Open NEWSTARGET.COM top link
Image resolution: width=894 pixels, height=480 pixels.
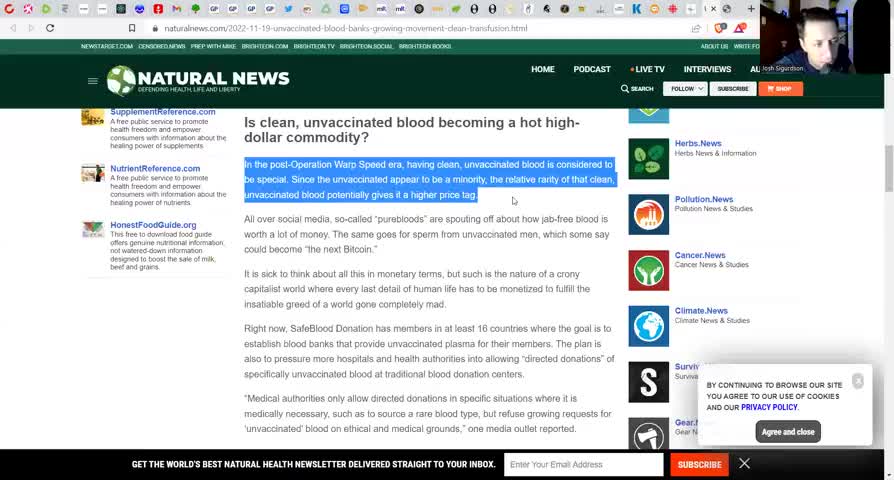[x=107, y=46]
